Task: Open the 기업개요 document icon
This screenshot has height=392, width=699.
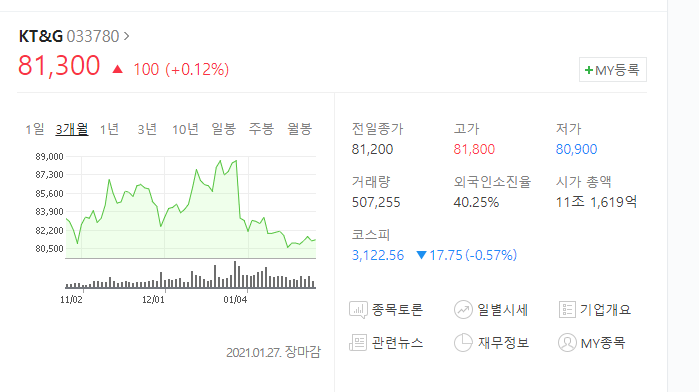Action: pyautogui.click(x=567, y=309)
